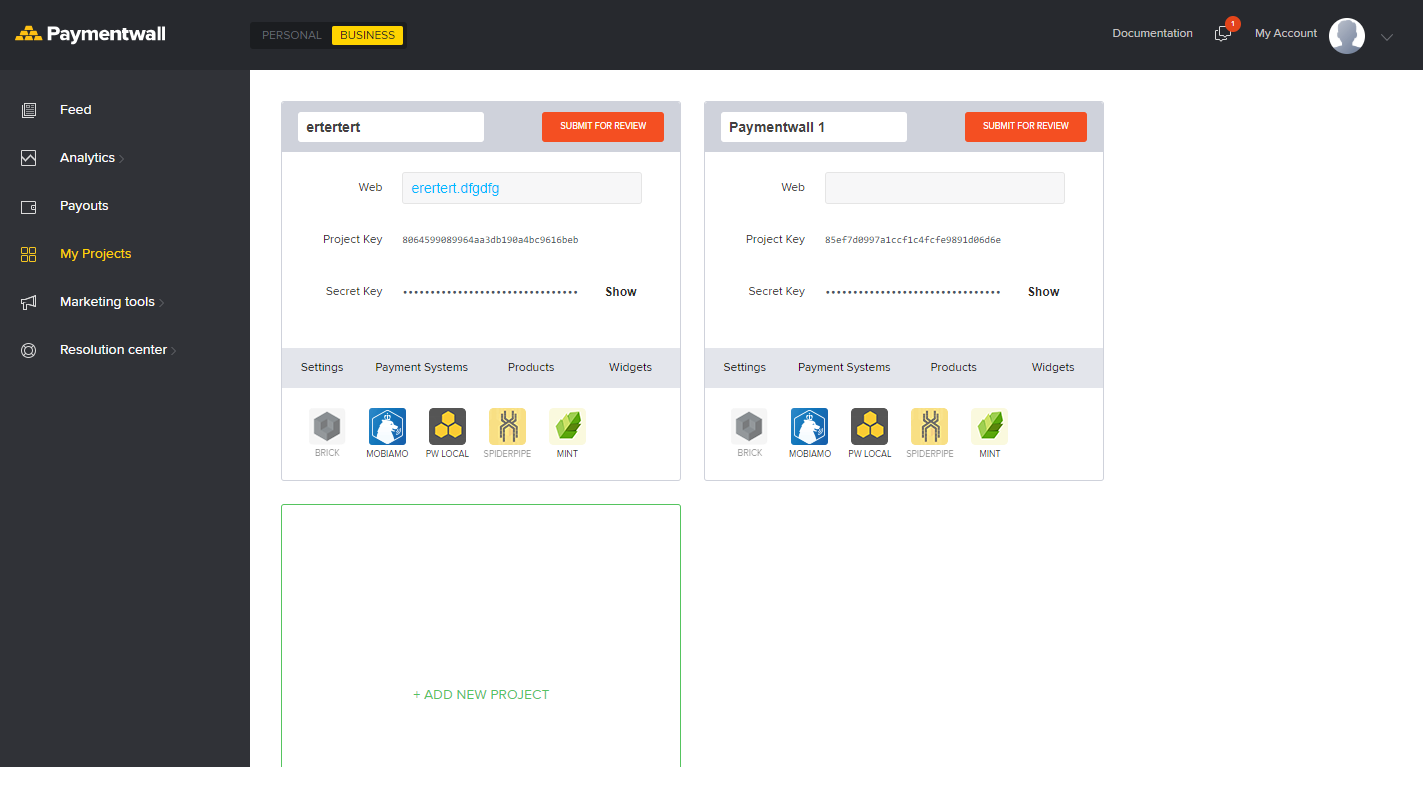Open PW Local payment system
Image resolution: width=1423 pixels, height=806 pixels.
click(447, 428)
